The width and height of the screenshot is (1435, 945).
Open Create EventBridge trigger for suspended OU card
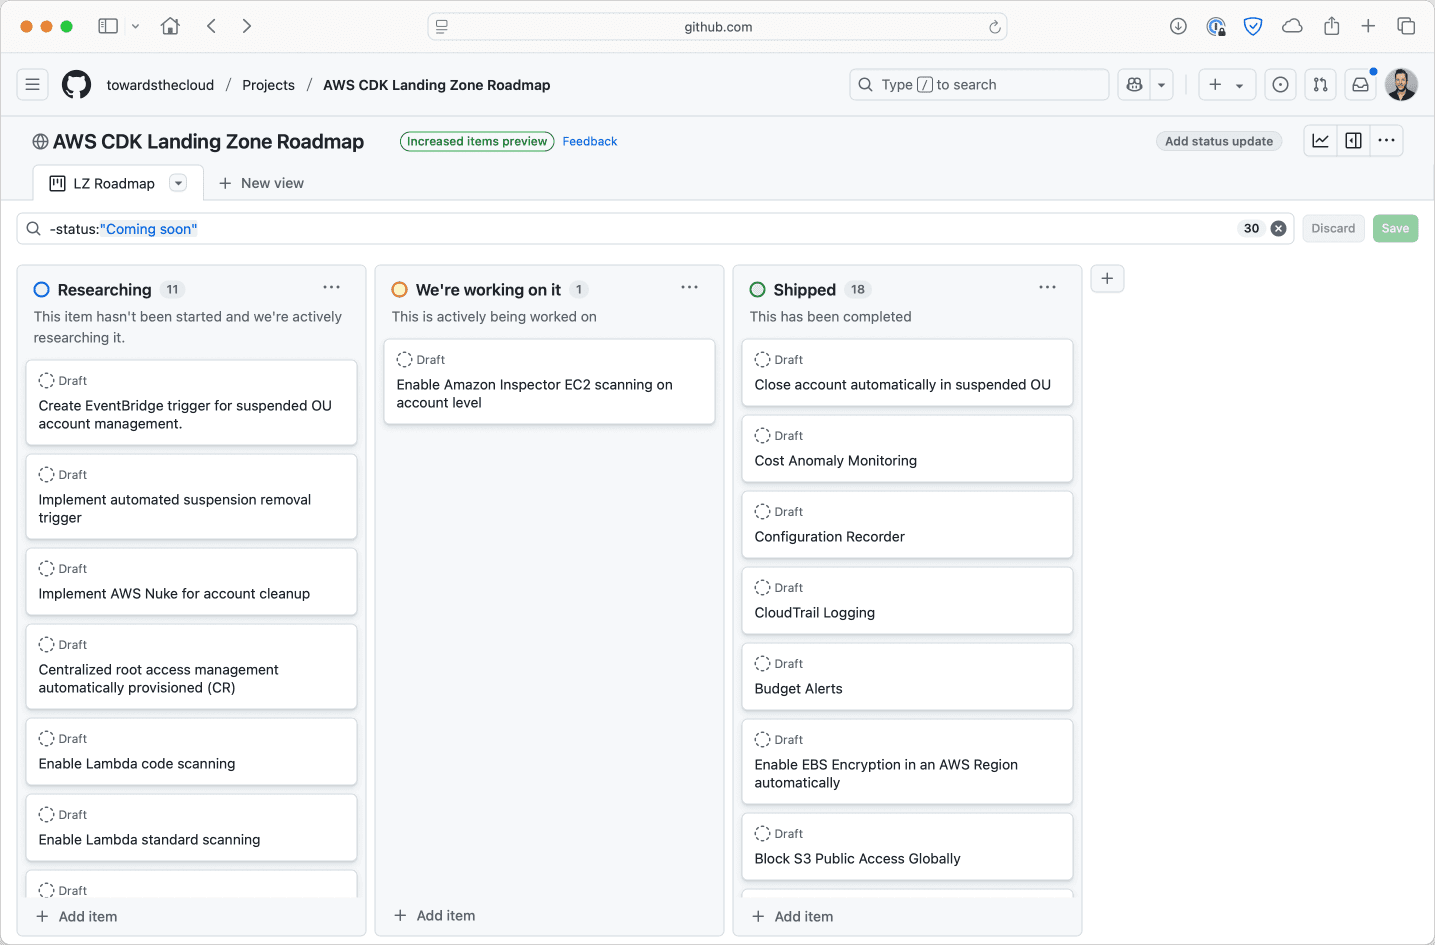pos(191,403)
